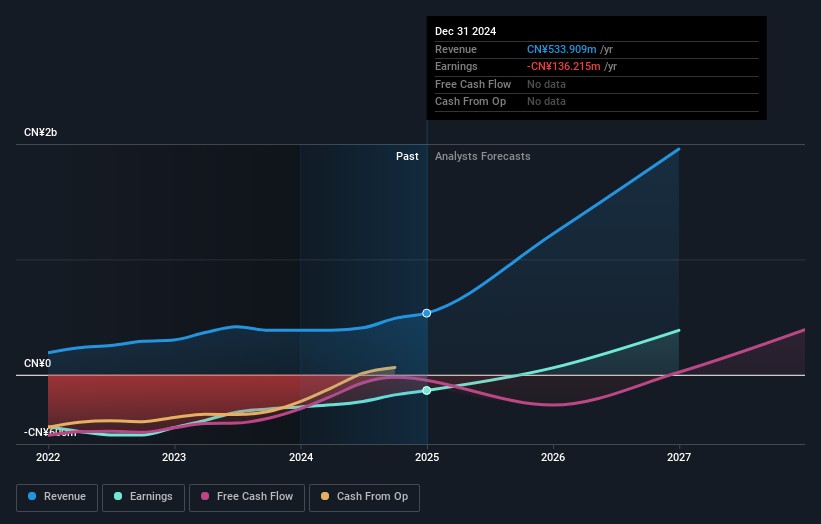Image resolution: width=821 pixels, height=524 pixels.
Task: Click the 2024 x-axis label
Action: coord(300,457)
